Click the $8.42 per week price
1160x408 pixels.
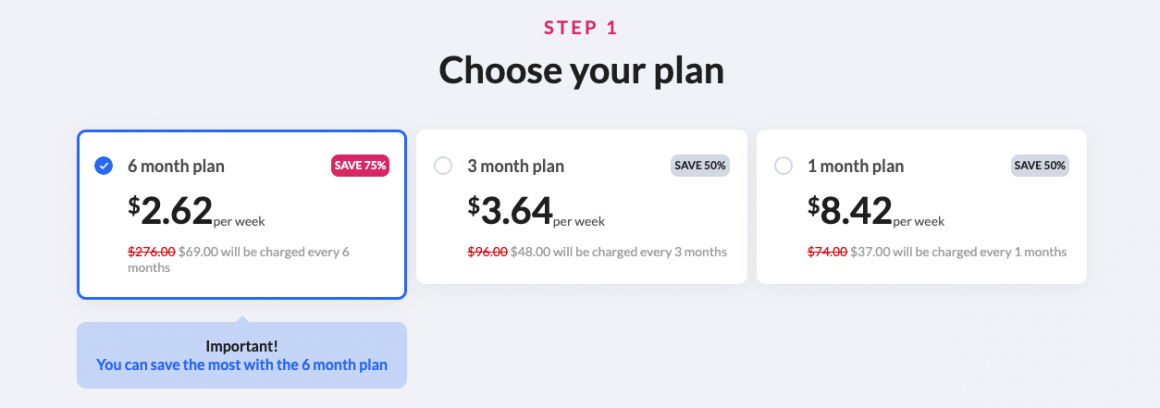tap(876, 211)
